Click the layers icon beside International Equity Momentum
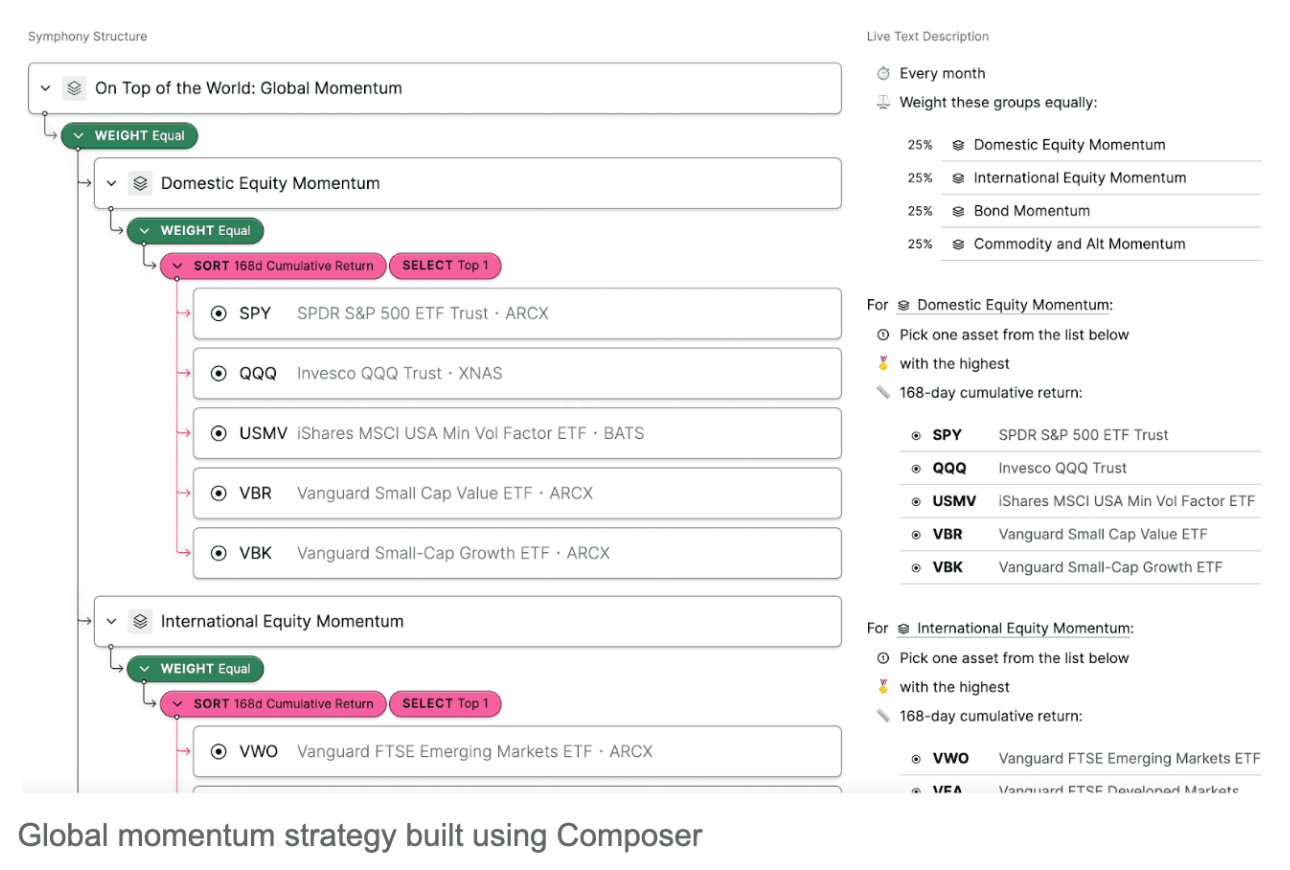 coord(140,622)
